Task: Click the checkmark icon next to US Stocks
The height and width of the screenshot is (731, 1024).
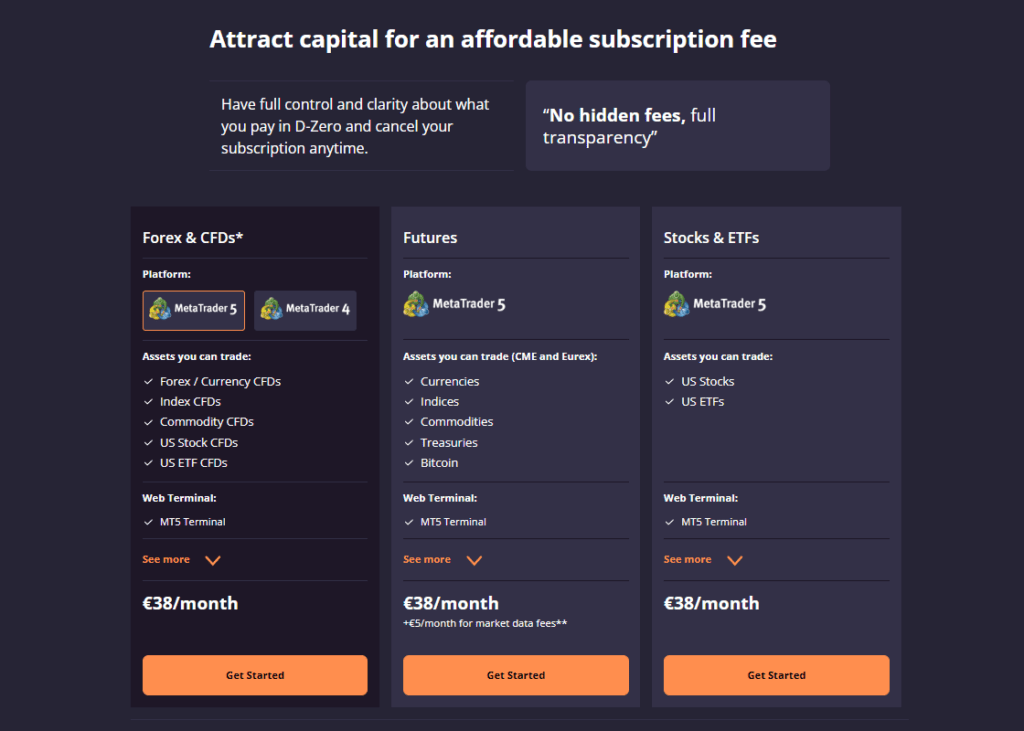Action: click(669, 381)
